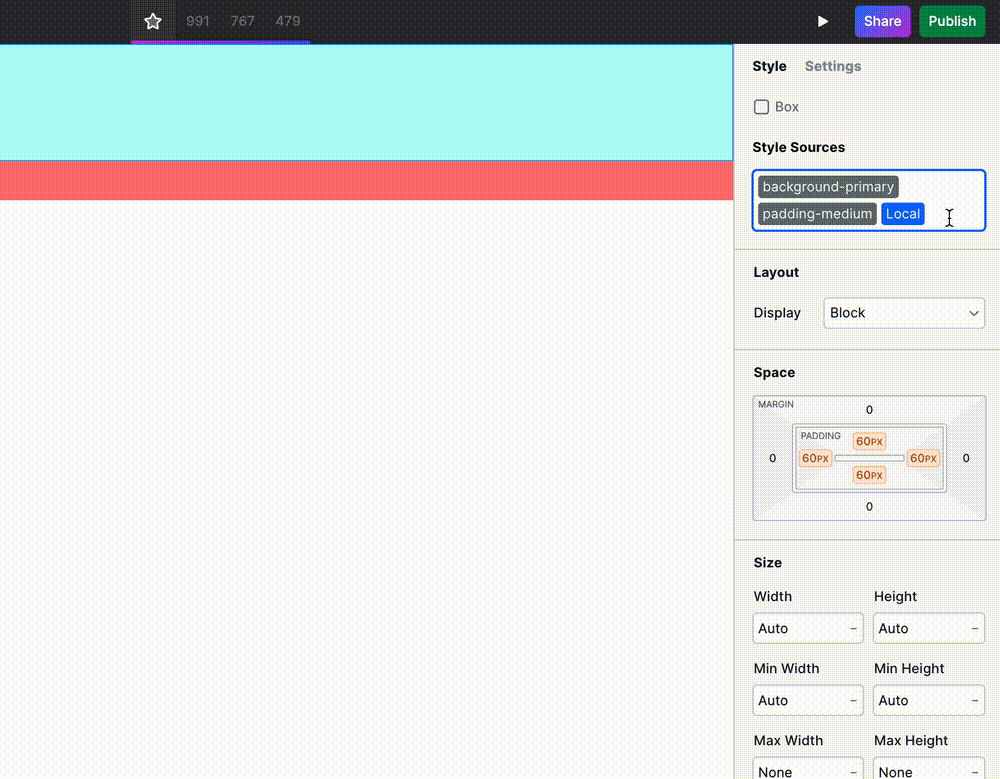The width and height of the screenshot is (1000, 779).
Task: Open the Display dropdown showing Block
Action: click(x=903, y=313)
